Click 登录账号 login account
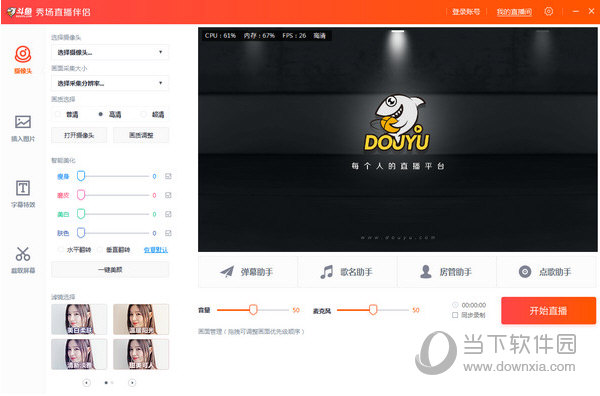This screenshot has height=396, width=600. pos(466,12)
